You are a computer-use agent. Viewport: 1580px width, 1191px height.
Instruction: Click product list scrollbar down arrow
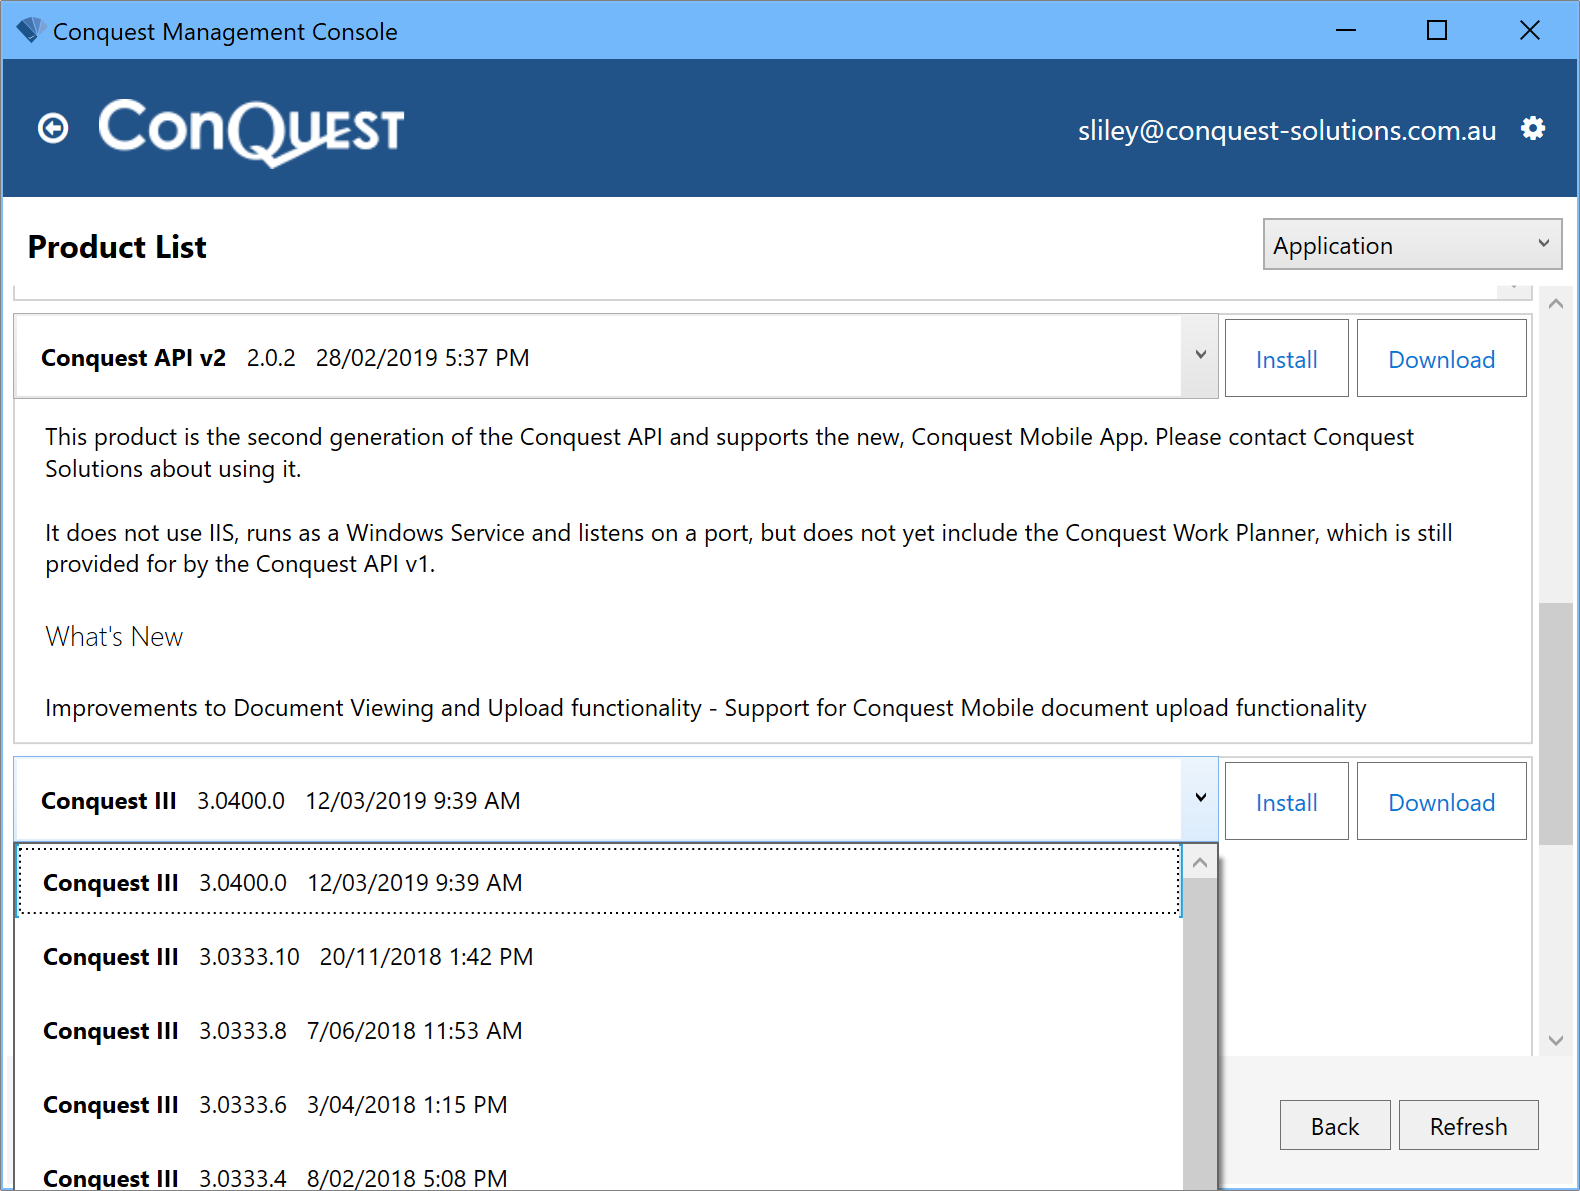click(x=1555, y=1040)
